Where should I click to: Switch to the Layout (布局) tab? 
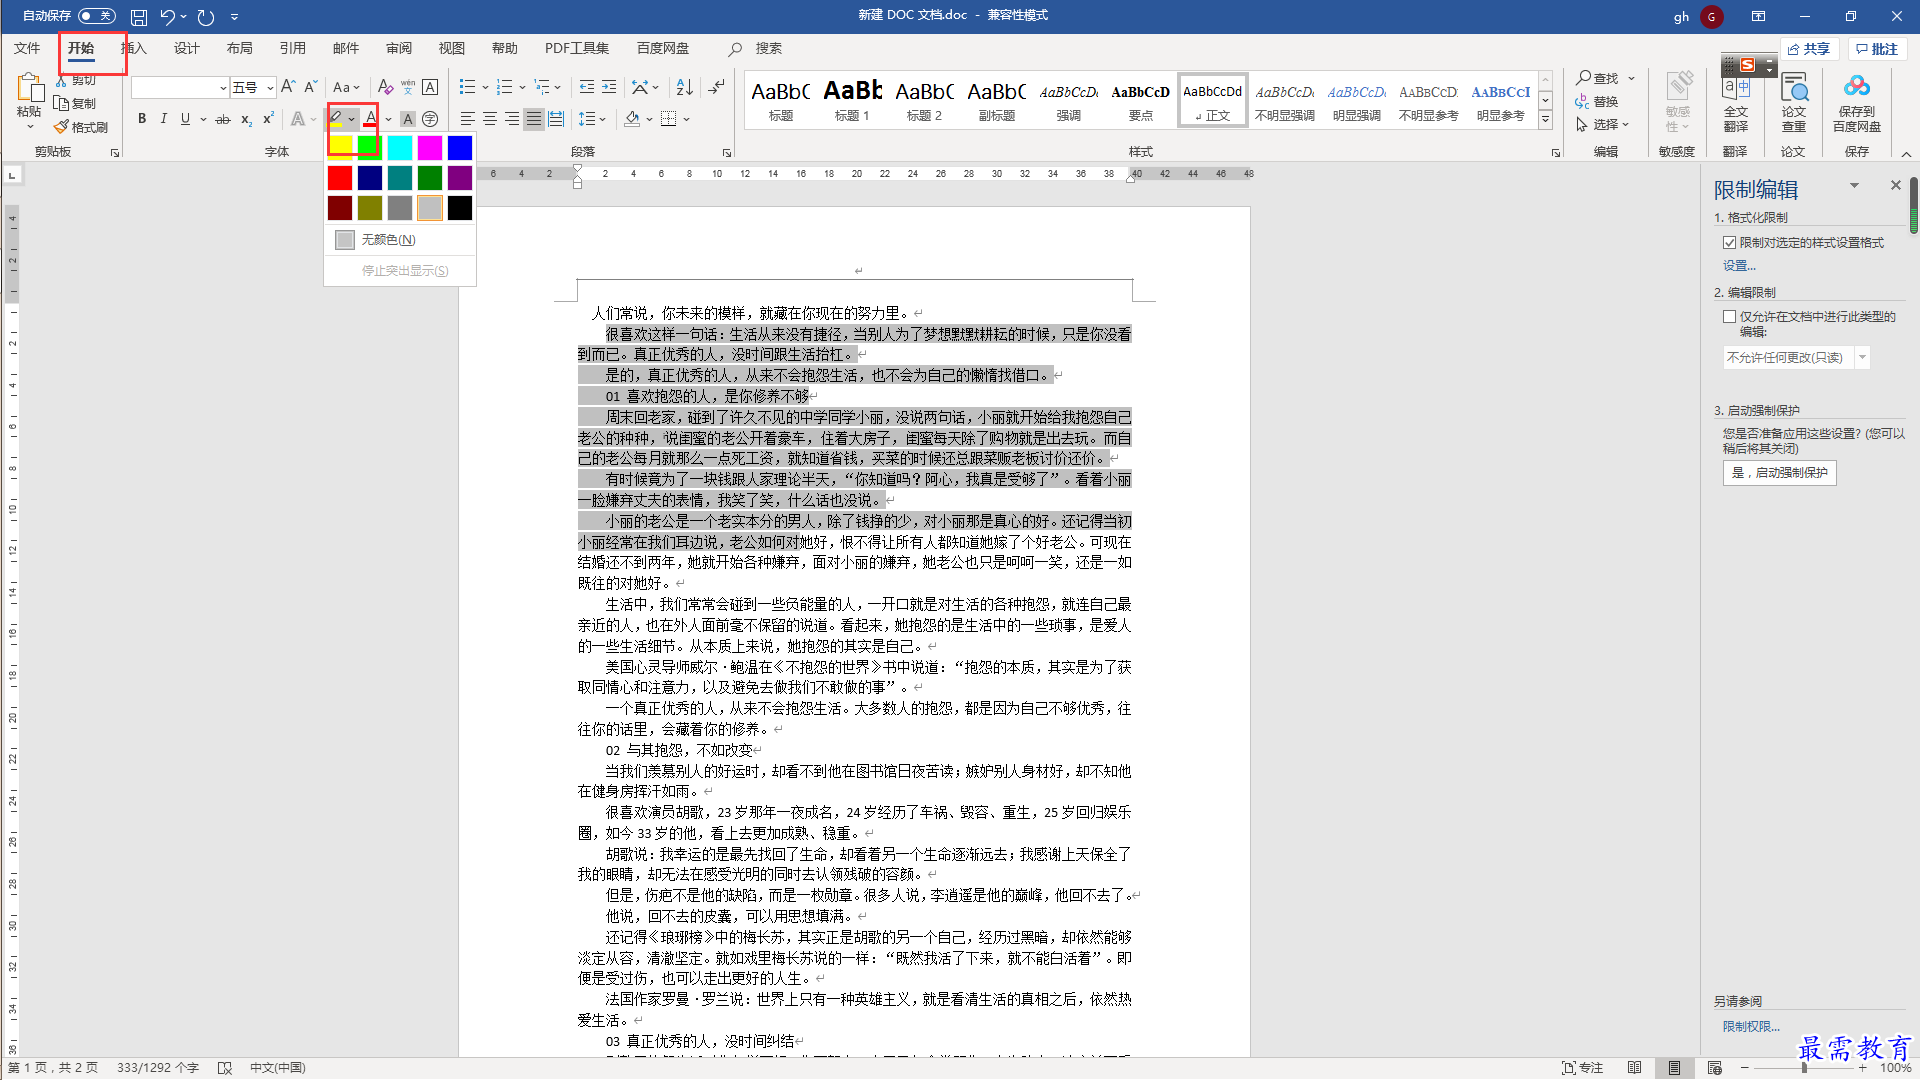pyautogui.click(x=240, y=48)
